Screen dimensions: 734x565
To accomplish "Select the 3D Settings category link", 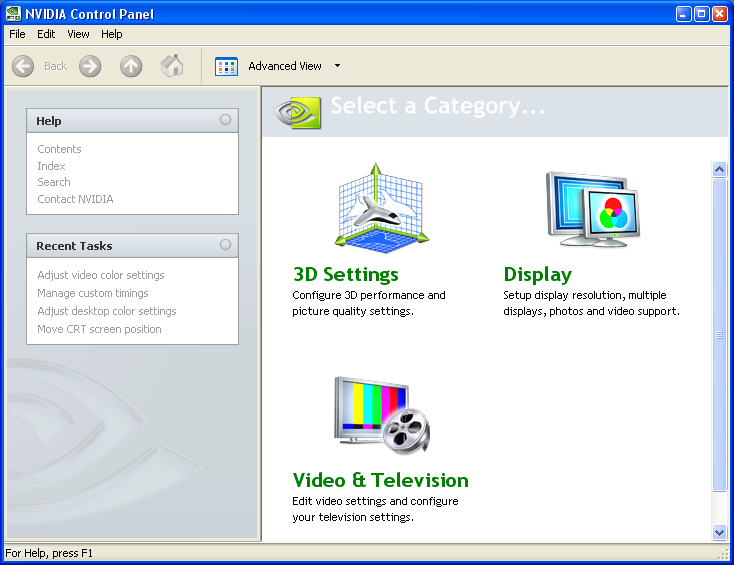I will pyautogui.click(x=345, y=274).
